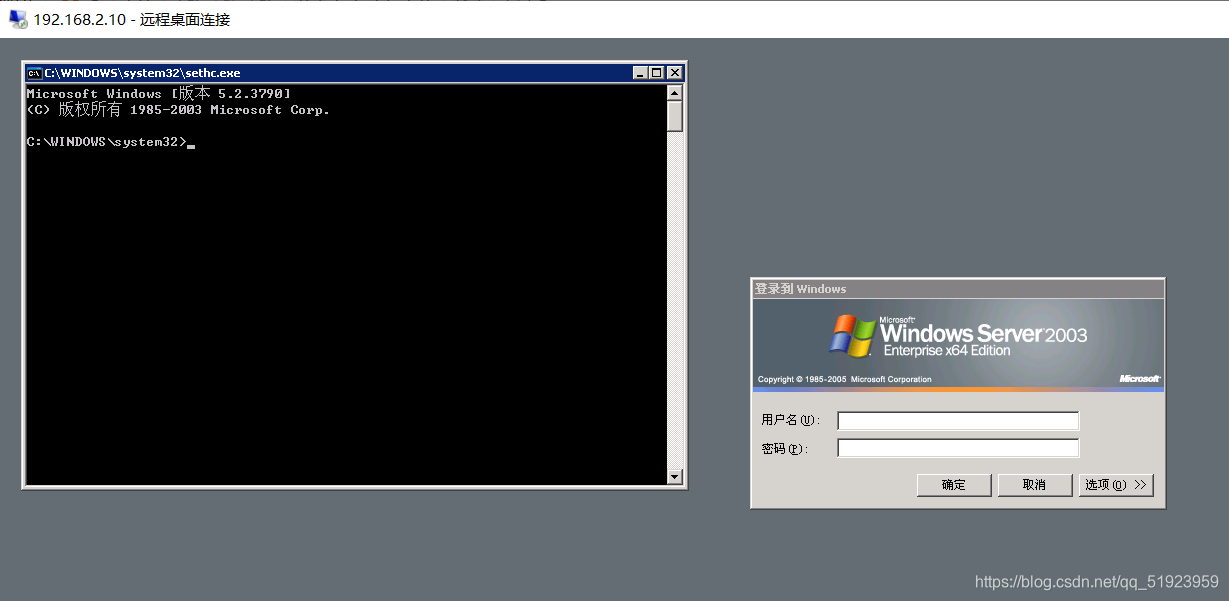This screenshot has height=601, width=1229.
Task: Click the sethc.exe console title bar text
Action: [x=142, y=73]
